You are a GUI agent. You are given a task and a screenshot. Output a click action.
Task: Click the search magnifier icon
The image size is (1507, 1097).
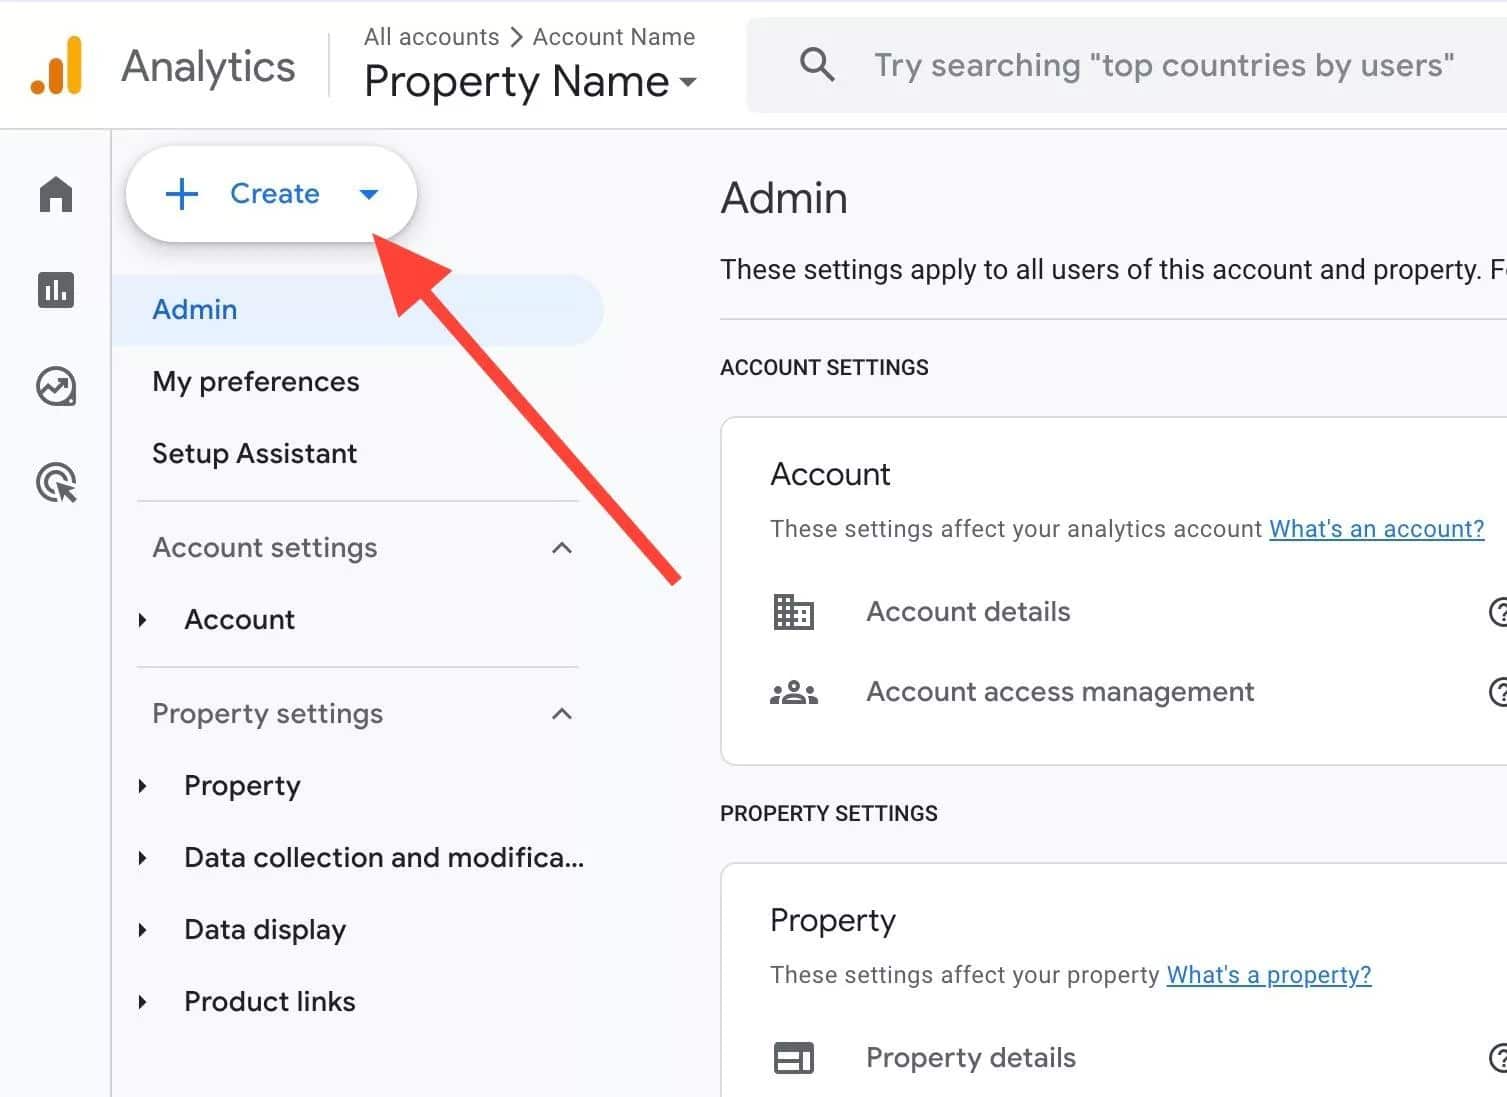click(817, 65)
